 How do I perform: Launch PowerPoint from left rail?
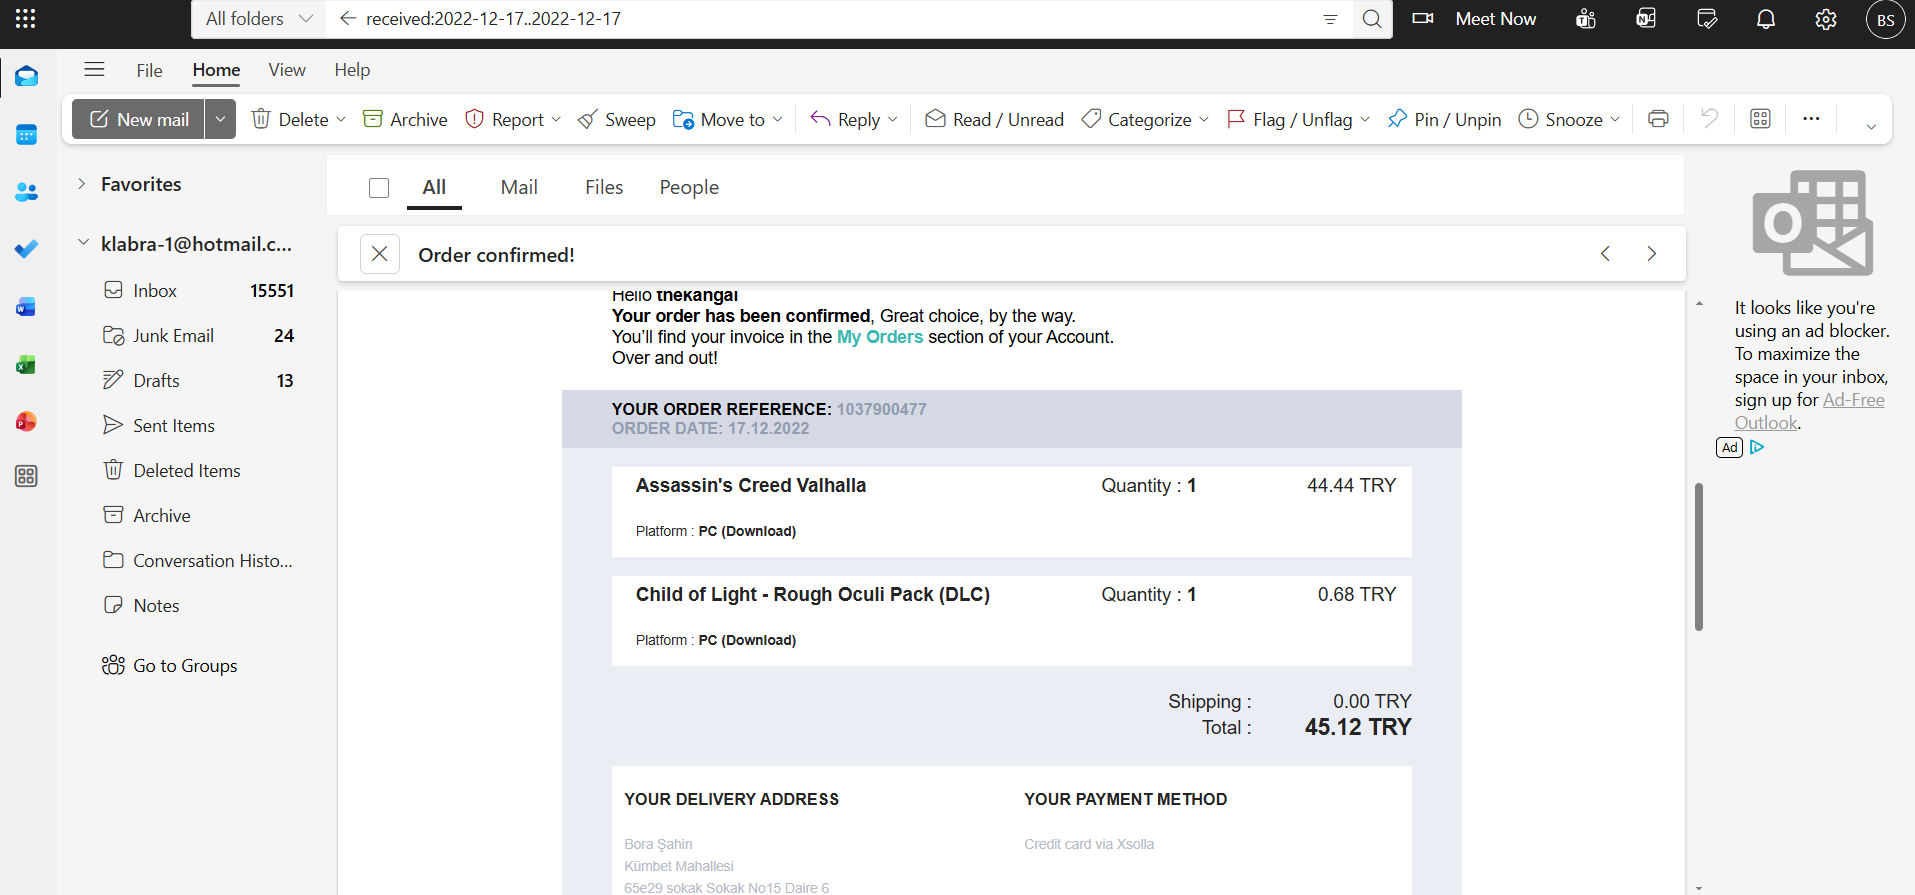(x=27, y=422)
